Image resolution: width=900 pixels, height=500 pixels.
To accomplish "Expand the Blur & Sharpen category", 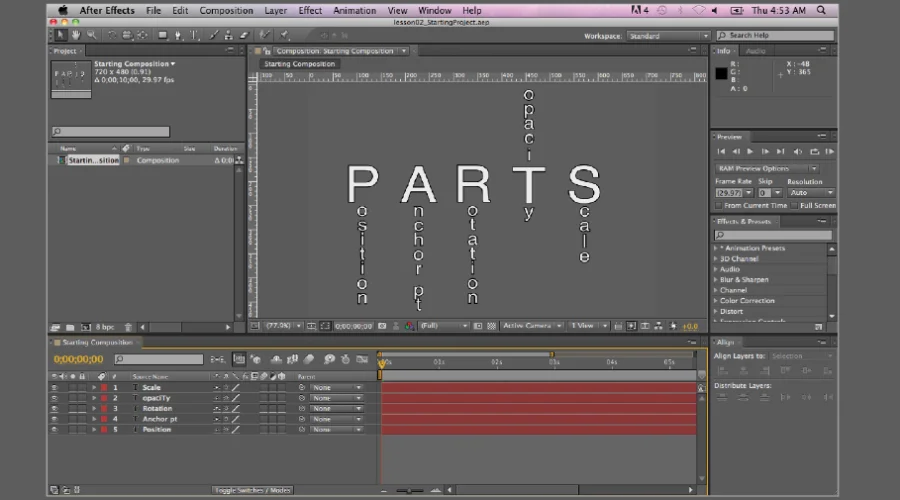I will pyautogui.click(x=716, y=280).
